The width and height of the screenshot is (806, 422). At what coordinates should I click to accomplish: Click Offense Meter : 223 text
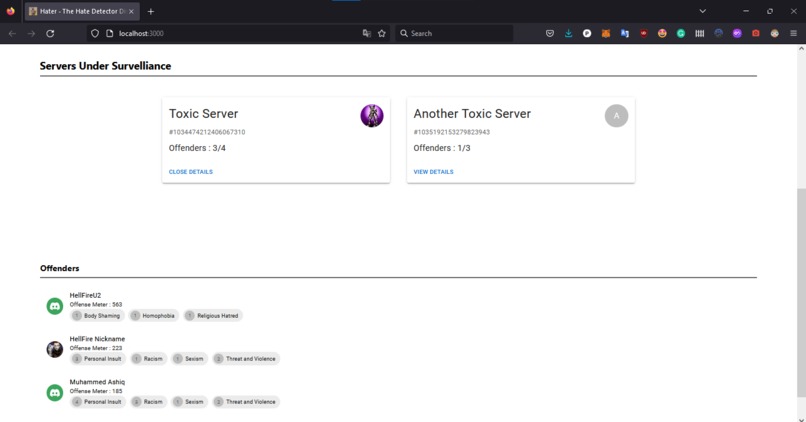tap(96, 348)
